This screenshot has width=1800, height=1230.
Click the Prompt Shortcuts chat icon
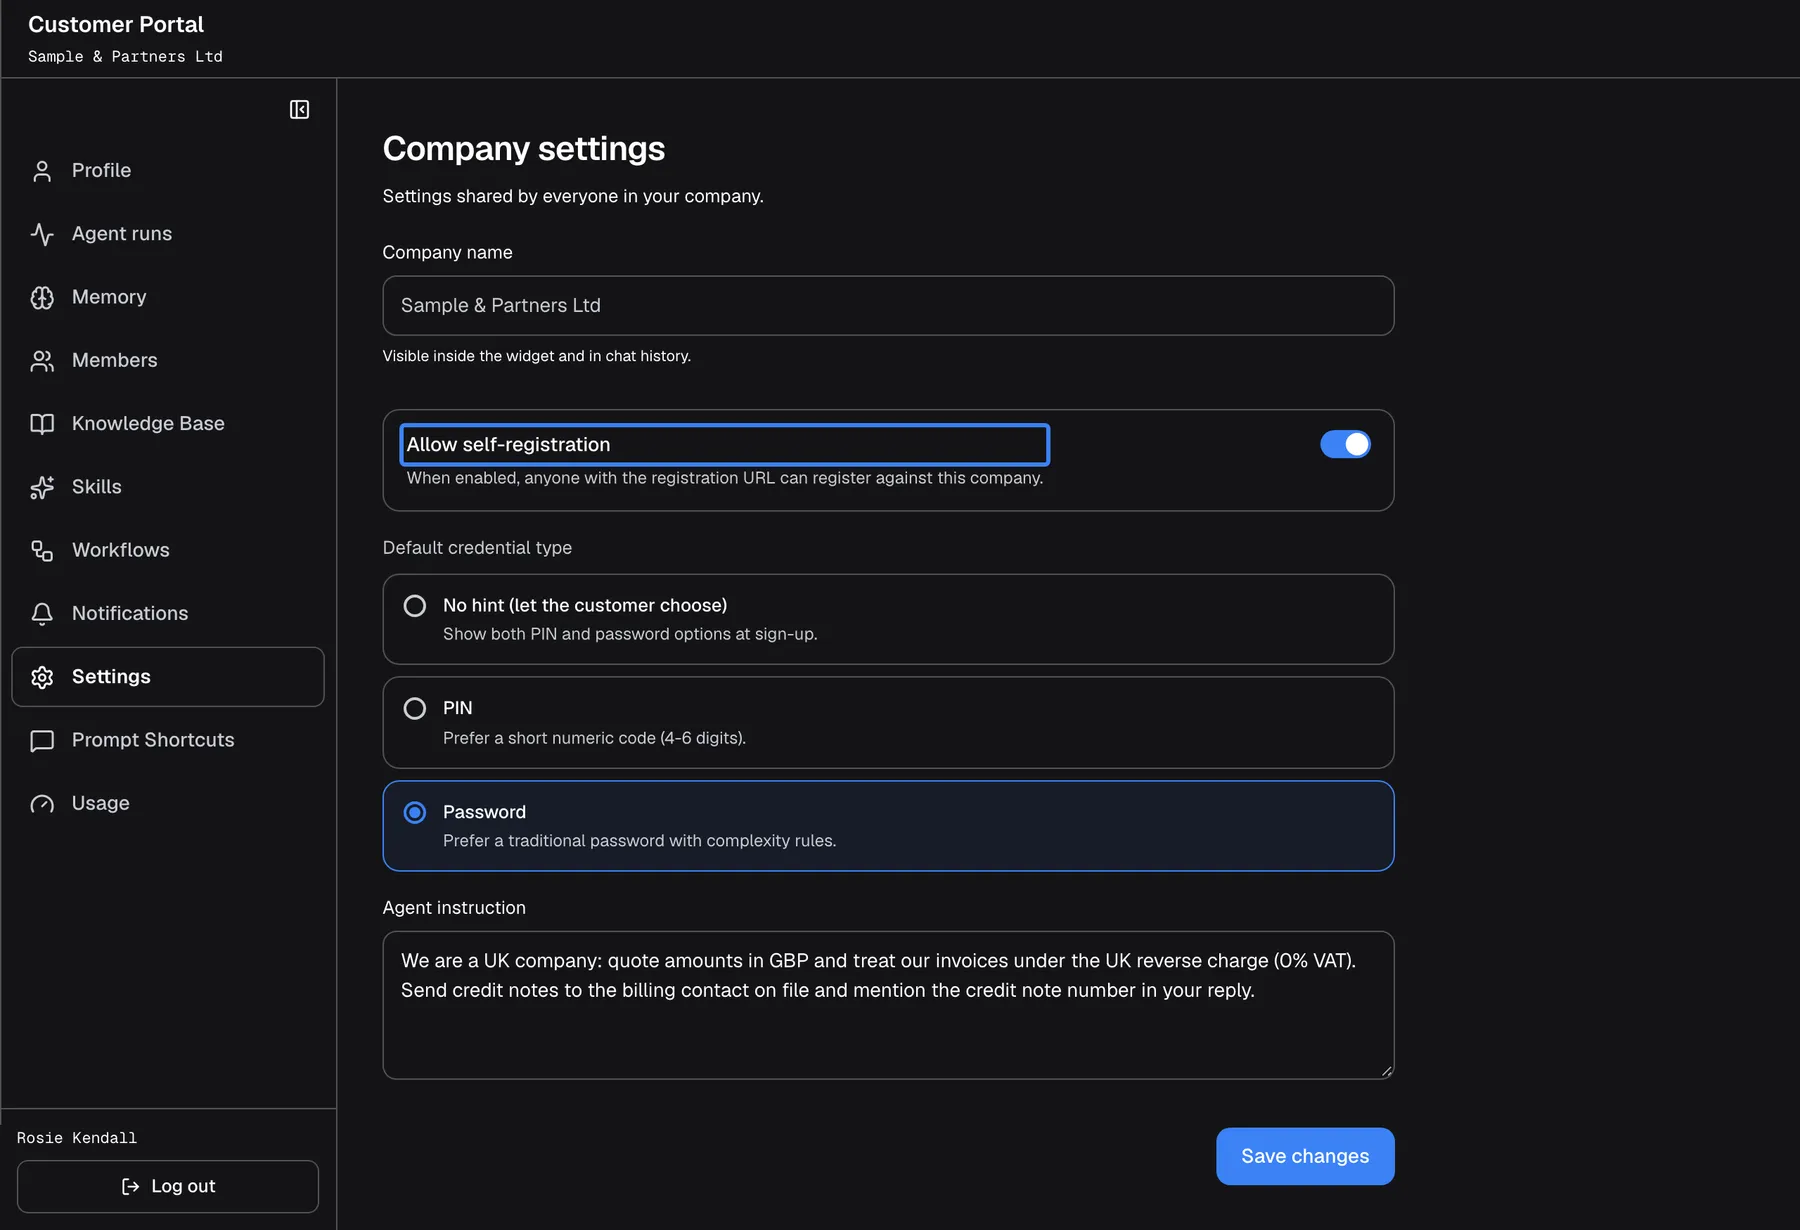point(42,740)
